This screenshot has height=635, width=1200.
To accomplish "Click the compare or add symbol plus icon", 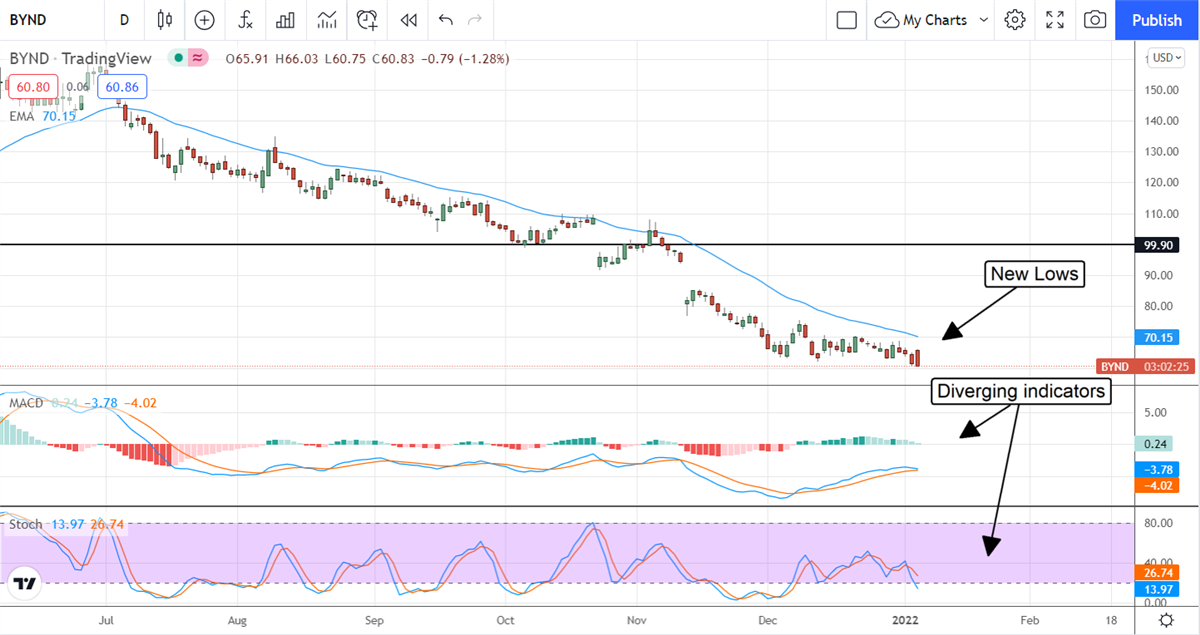I will pos(204,20).
